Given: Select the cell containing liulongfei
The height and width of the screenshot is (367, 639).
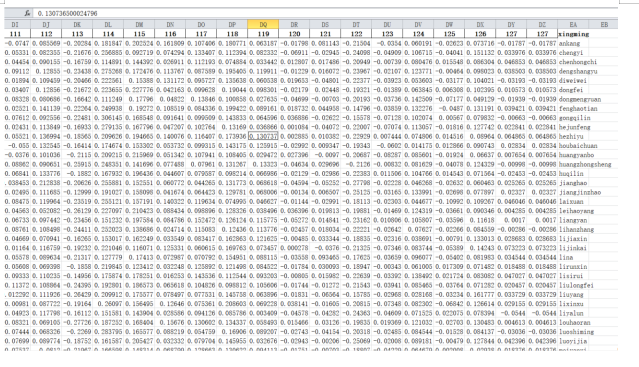Looking at the screenshot, I should tap(576, 285).
